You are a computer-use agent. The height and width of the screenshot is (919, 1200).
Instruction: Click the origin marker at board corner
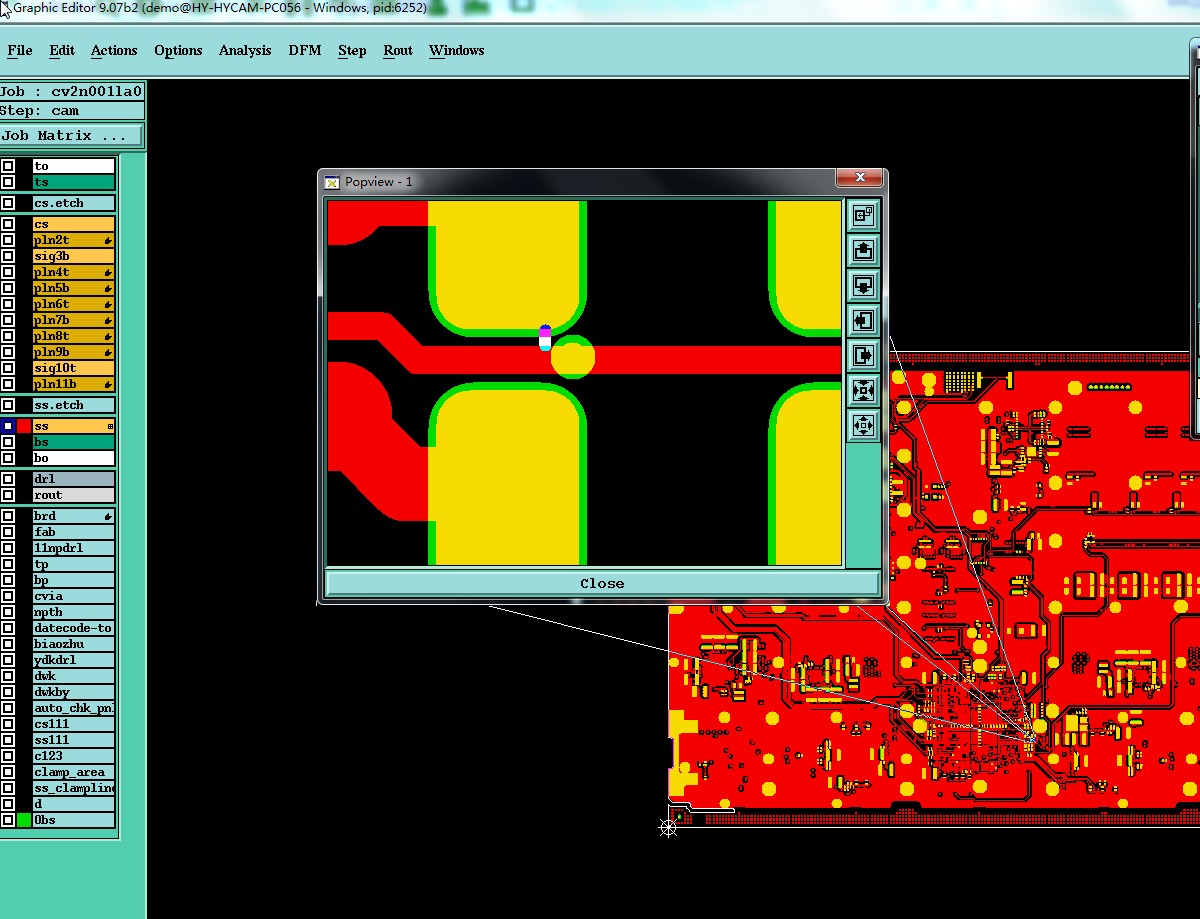pos(668,827)
